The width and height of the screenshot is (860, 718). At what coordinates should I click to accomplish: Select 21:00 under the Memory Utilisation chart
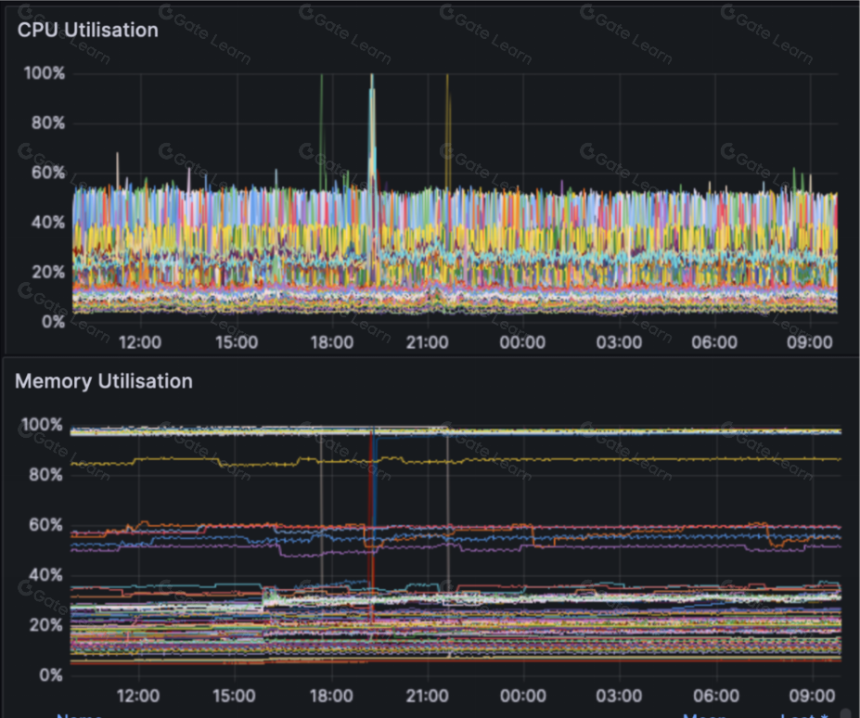coord(427,696)
